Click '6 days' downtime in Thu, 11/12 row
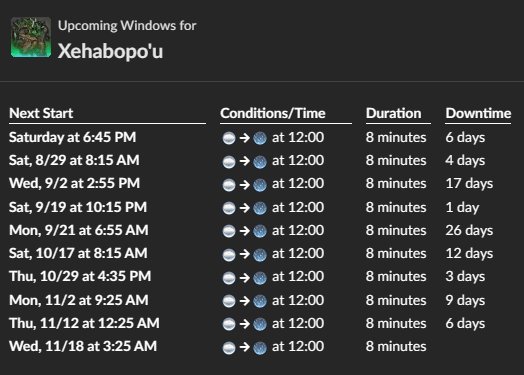This screenshot has width=524, height=375. click(465, 323)
